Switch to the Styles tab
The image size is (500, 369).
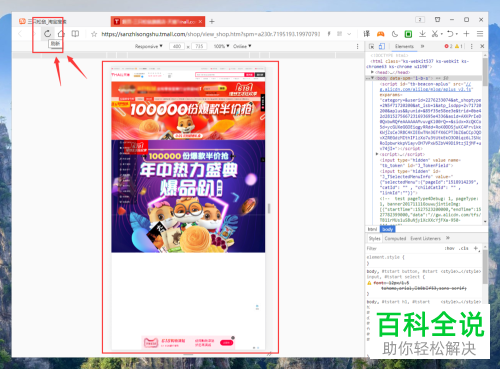pyautogui.click(x=374, y=238)
